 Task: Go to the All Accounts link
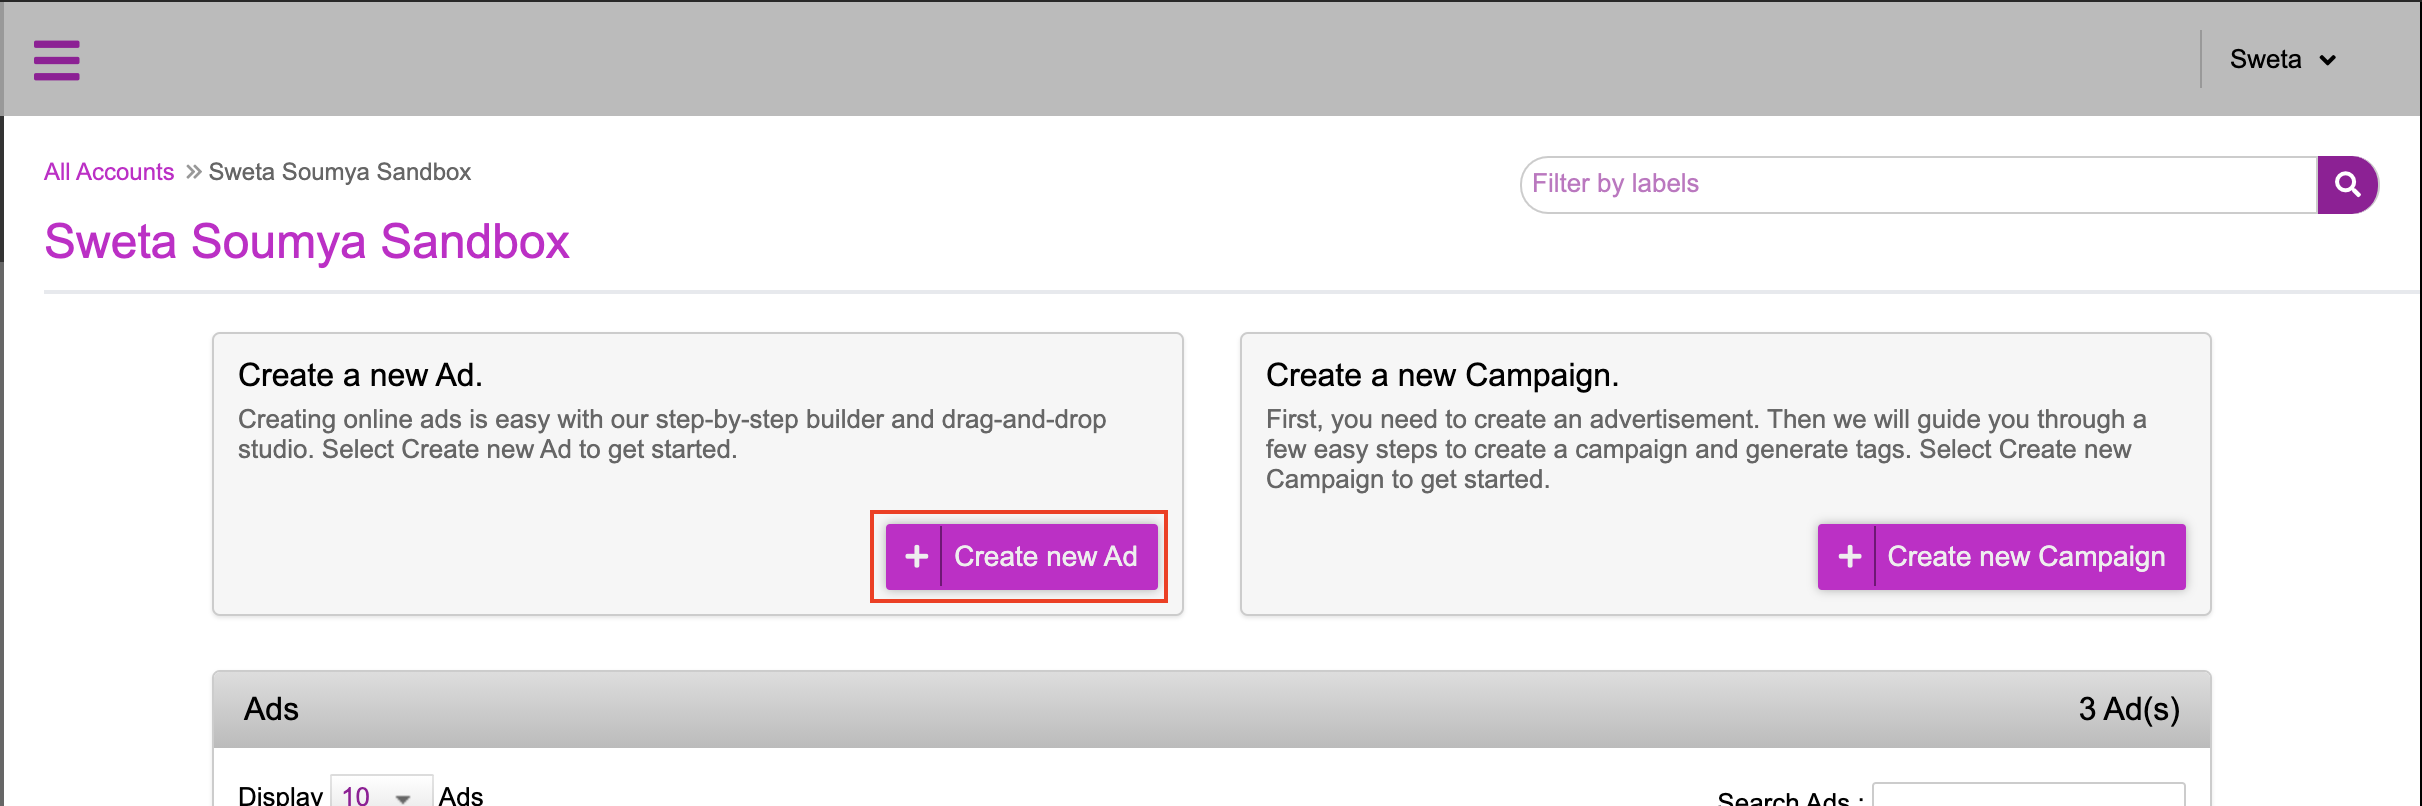coord(109,172)
